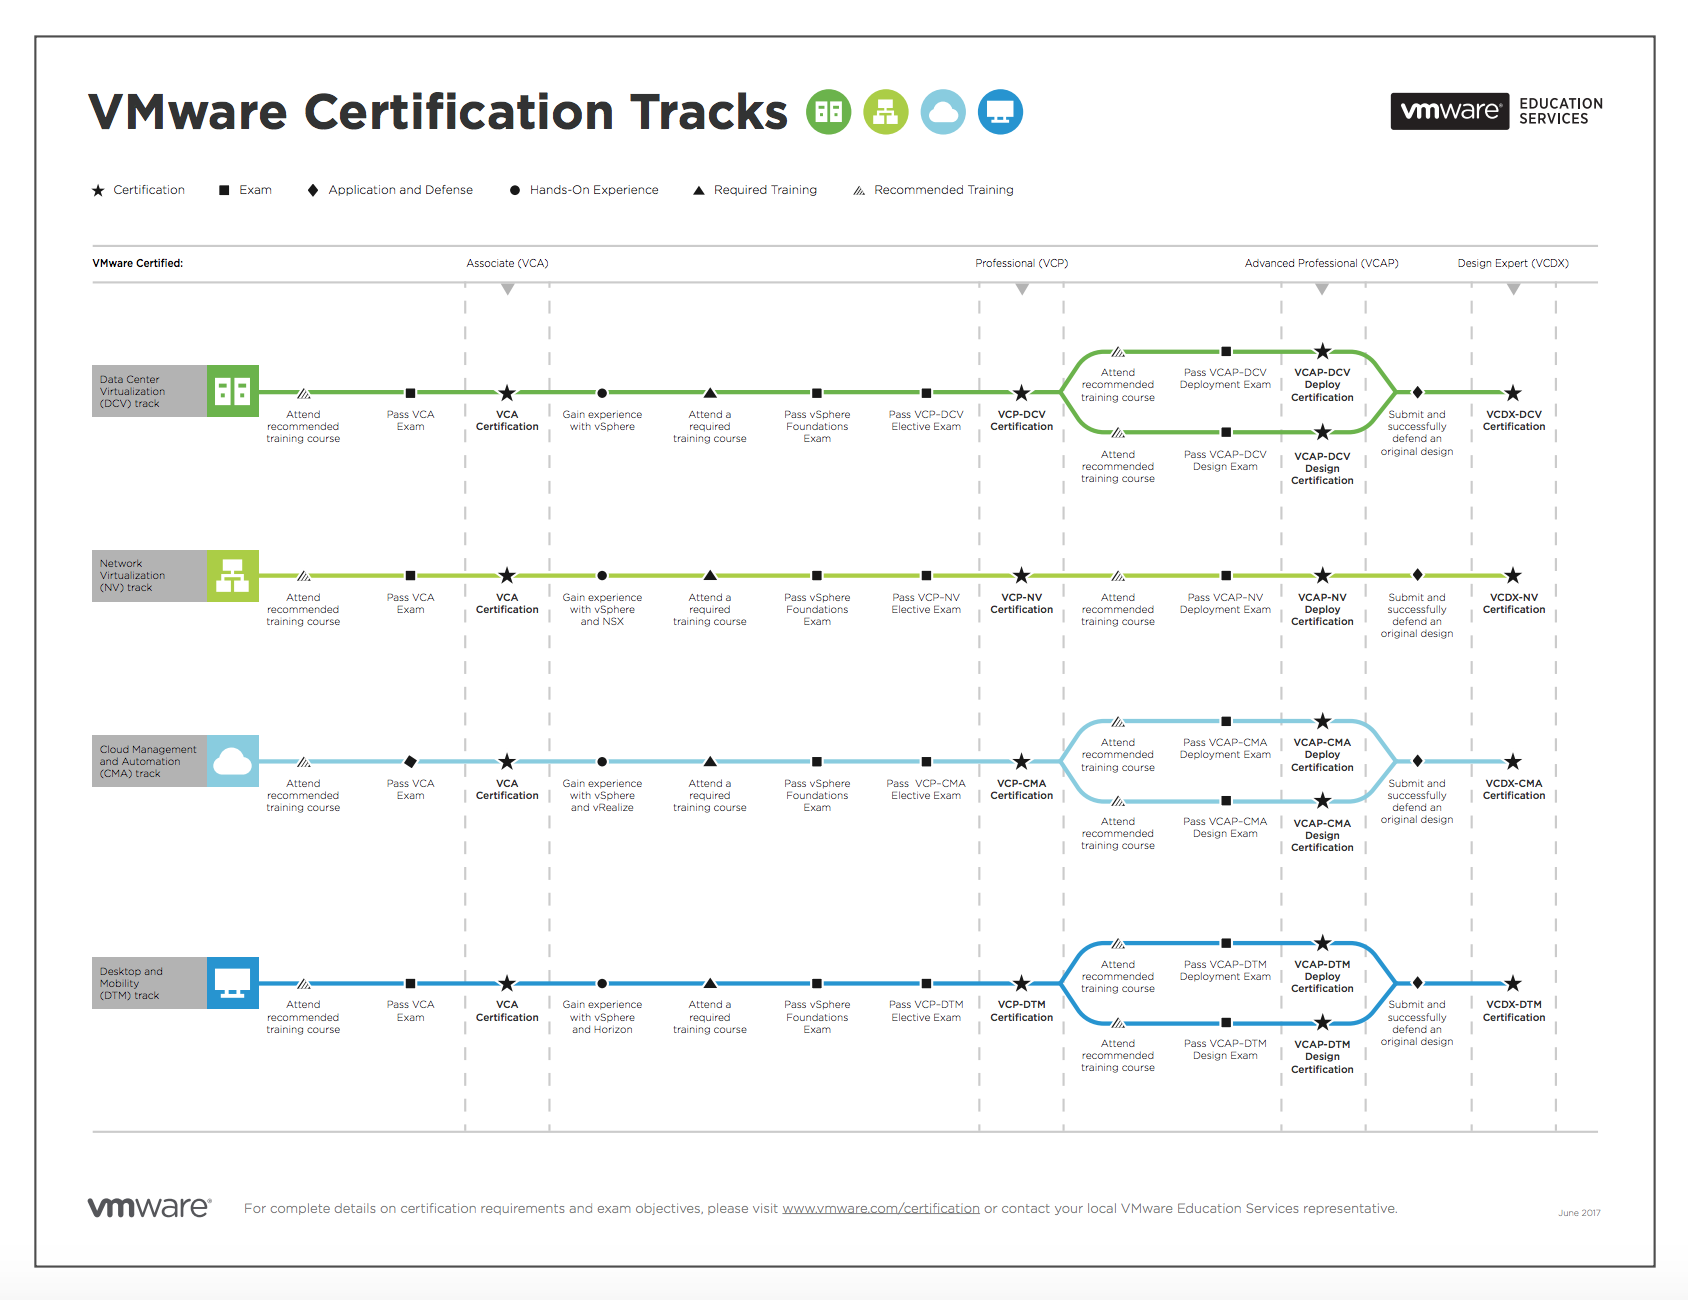Click the 'Pass VCAP-DCV Deployment Exam' text

[x=1225, y=379]
